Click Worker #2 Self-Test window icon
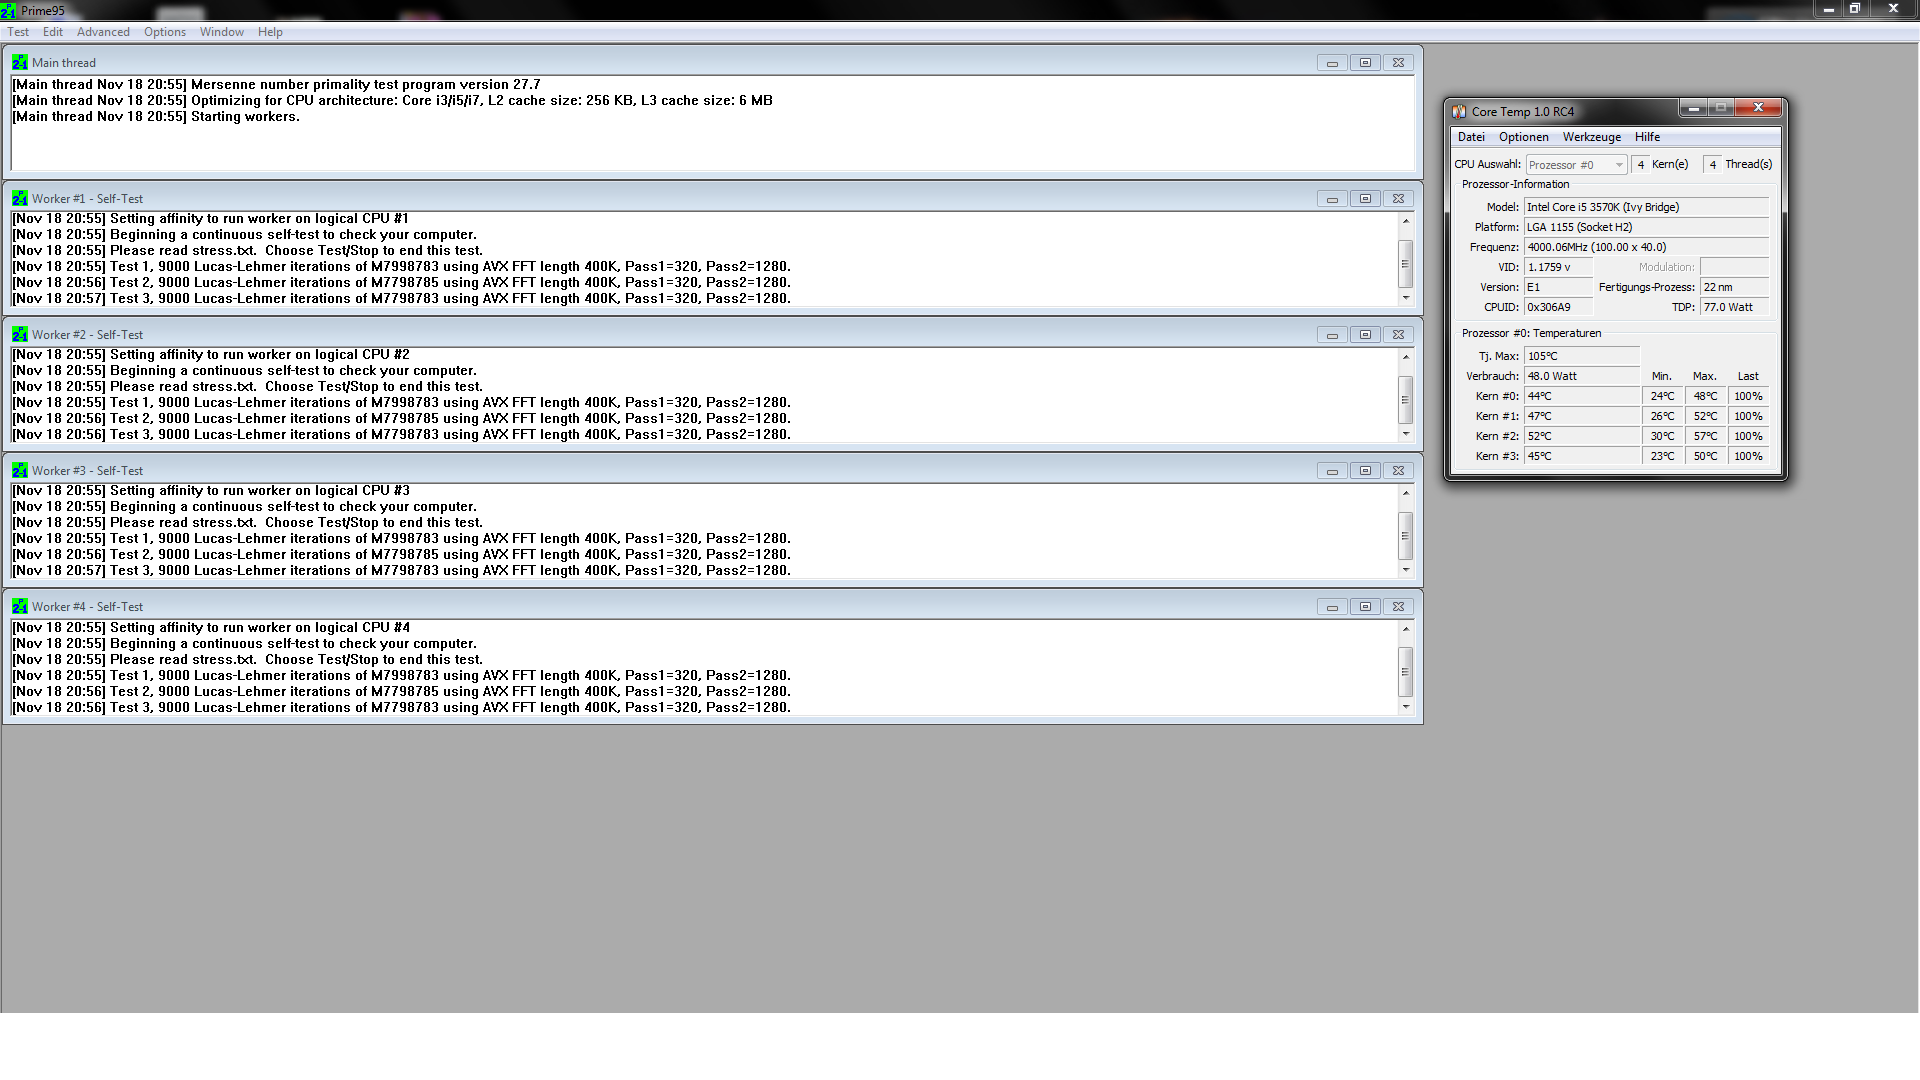The image size is (1920, 1080). [x=19, y=334]
